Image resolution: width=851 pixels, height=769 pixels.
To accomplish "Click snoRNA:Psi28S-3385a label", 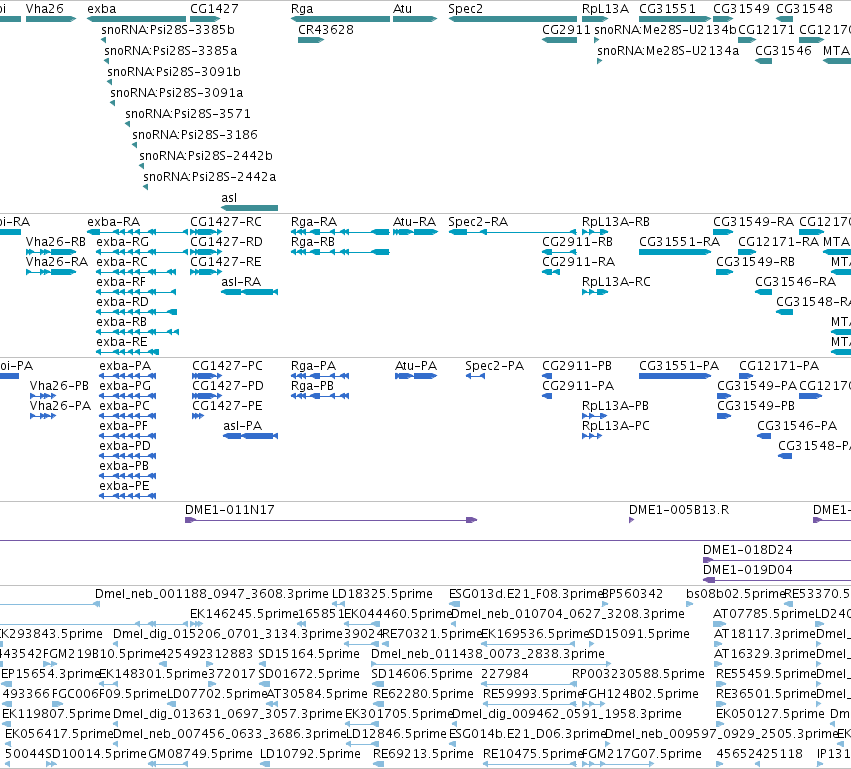I will click(170, 51).
